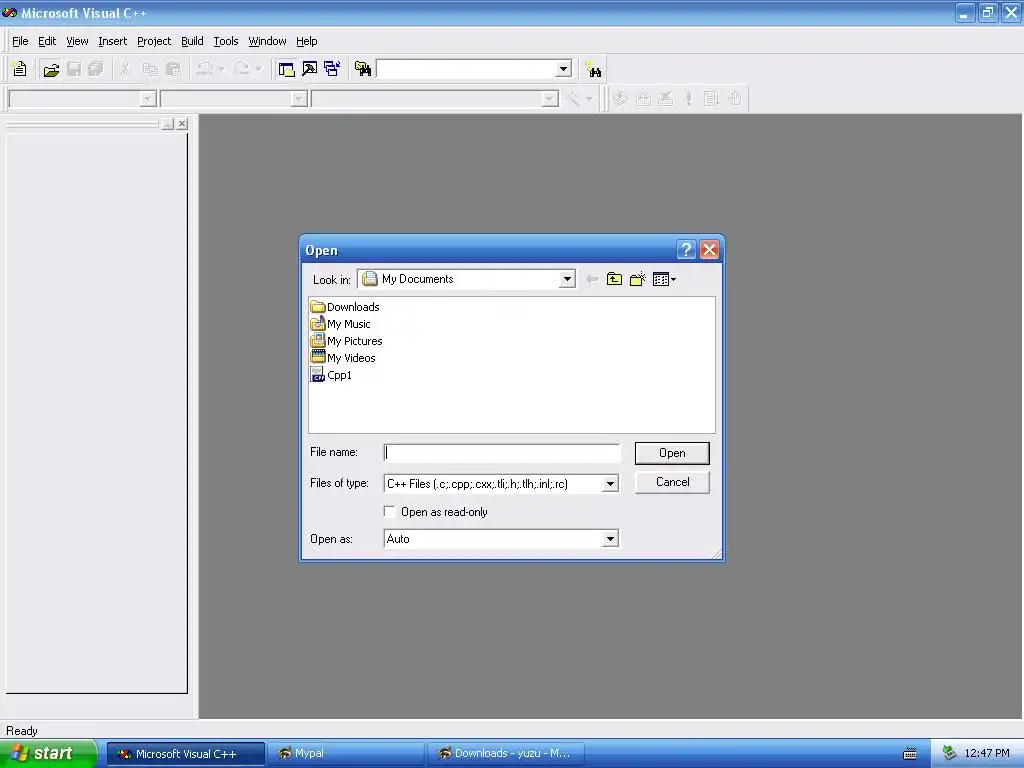
Task: Open the Insert menu
Action: coord(112,41)
